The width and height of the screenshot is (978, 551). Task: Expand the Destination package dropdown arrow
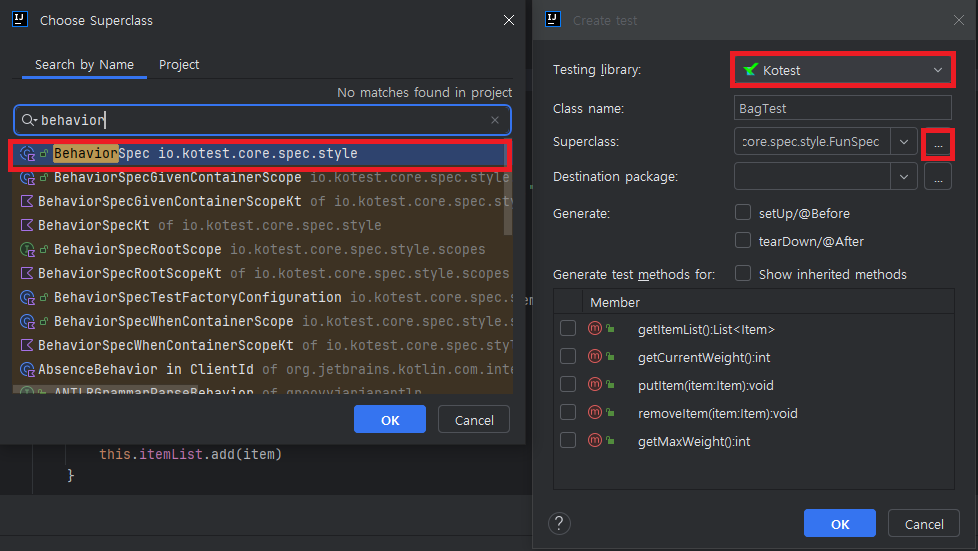pyautogui.click(x=904, y=177)
